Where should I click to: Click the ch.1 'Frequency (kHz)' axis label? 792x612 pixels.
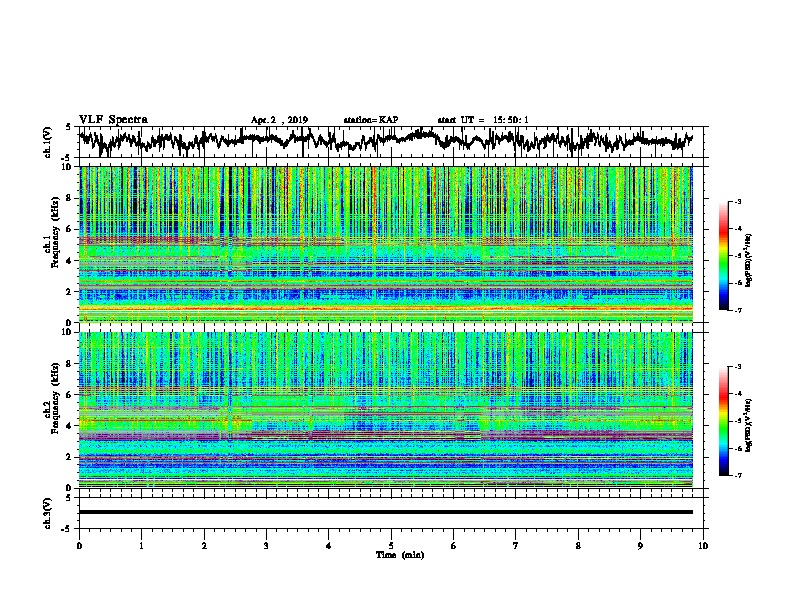click(56, 232)
